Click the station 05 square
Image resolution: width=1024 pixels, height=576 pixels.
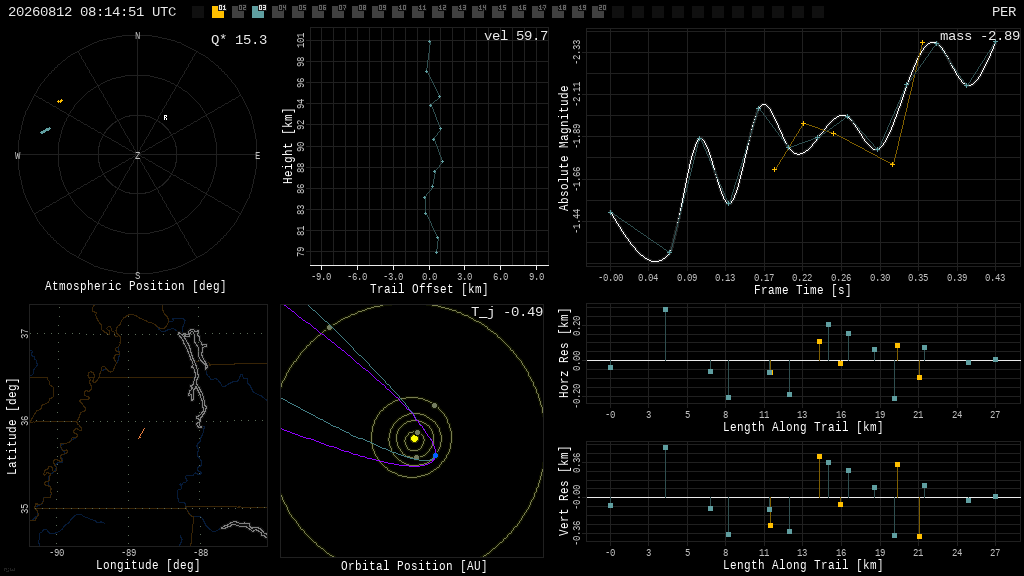click(298, 12)
